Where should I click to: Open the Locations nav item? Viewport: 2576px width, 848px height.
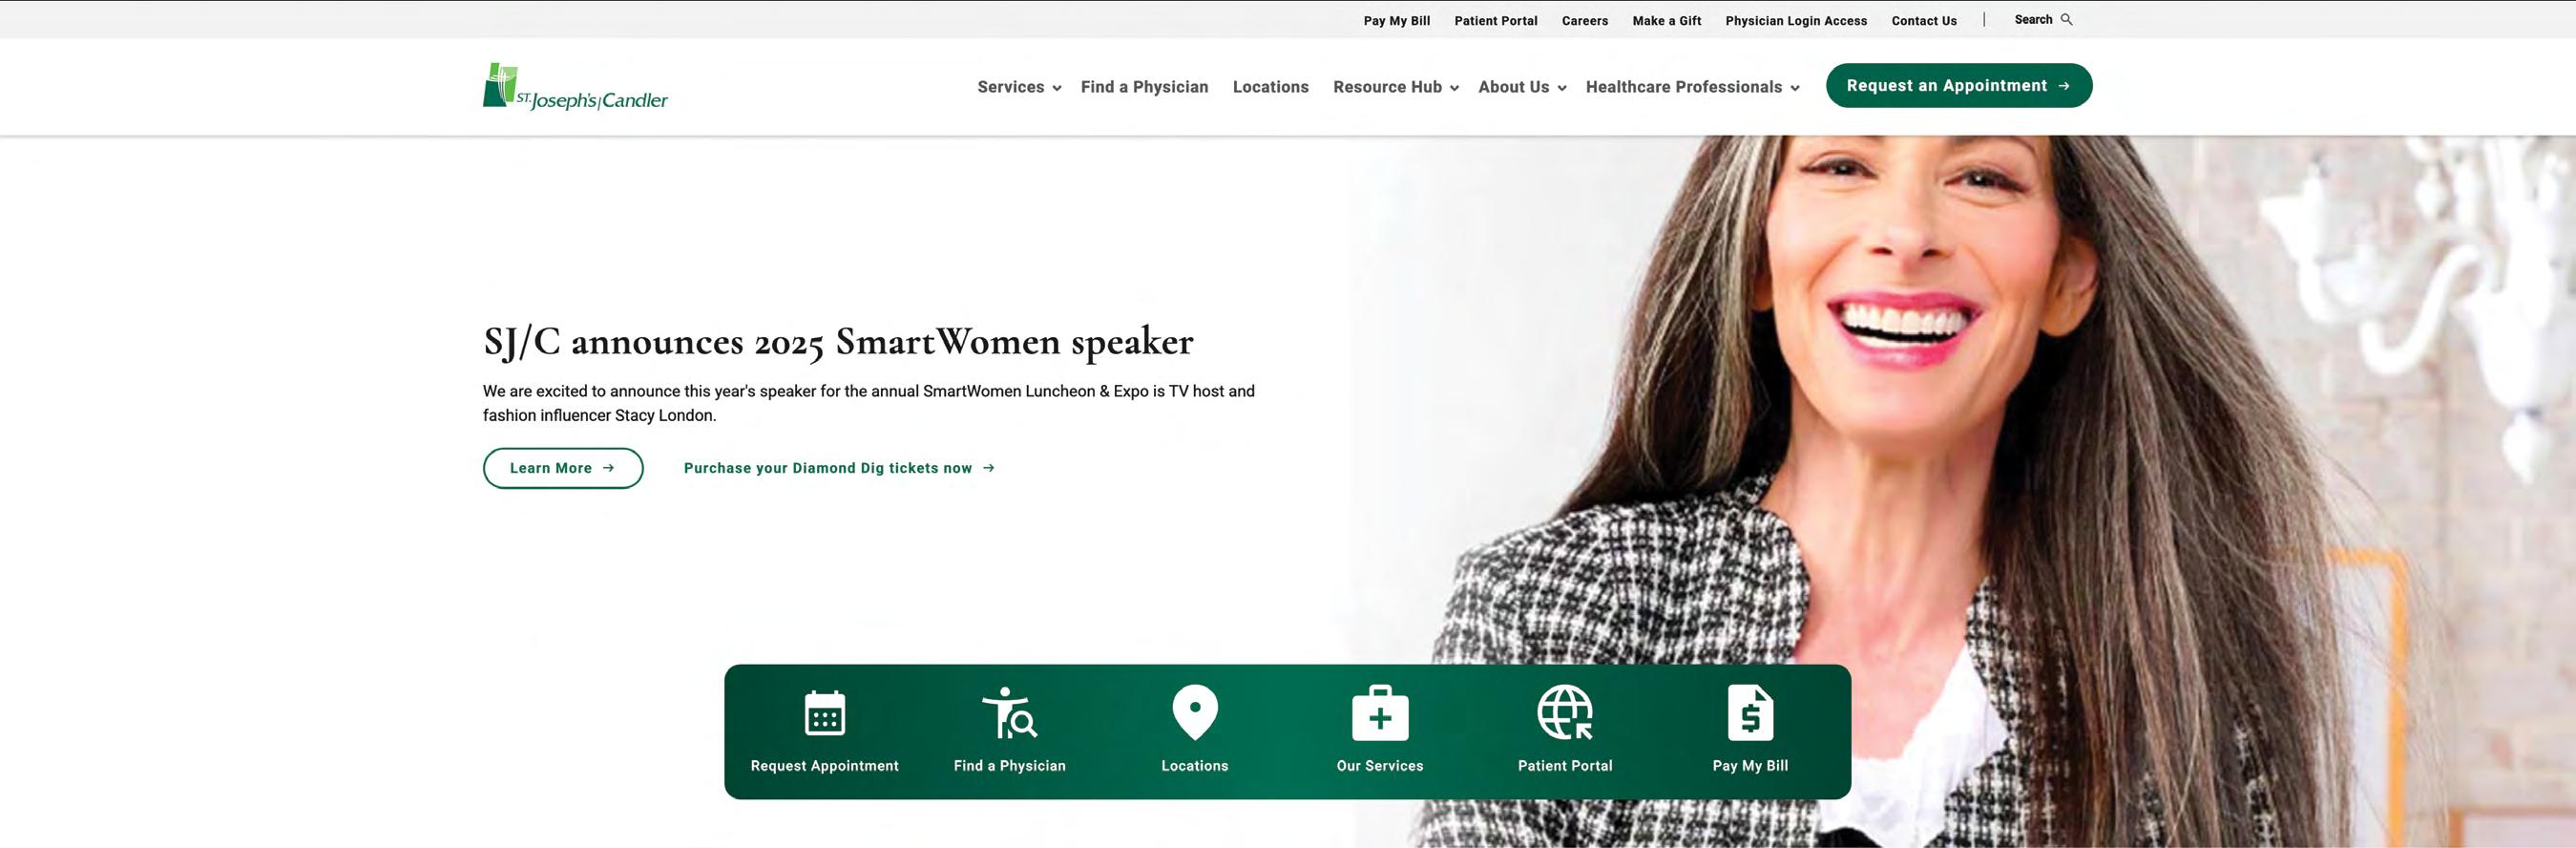point(1270,87)
